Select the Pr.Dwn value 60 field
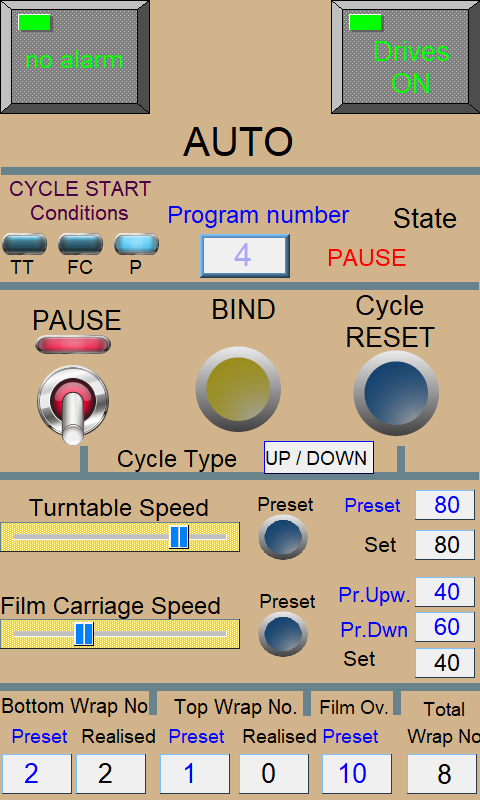This screenshot has width=480, height=800. (445, 627)
